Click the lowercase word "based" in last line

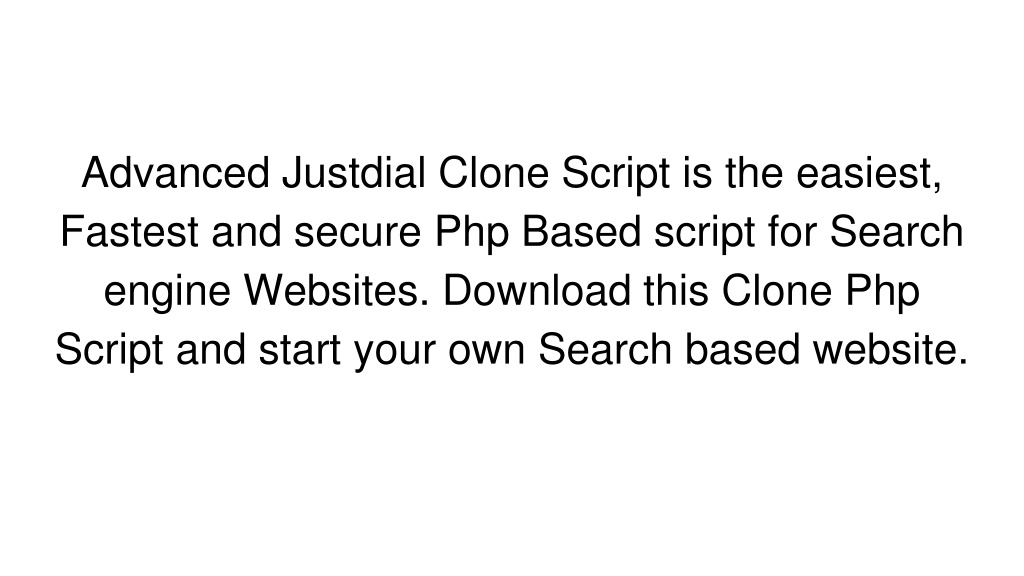pyautogui.click(x=742, y=349)
